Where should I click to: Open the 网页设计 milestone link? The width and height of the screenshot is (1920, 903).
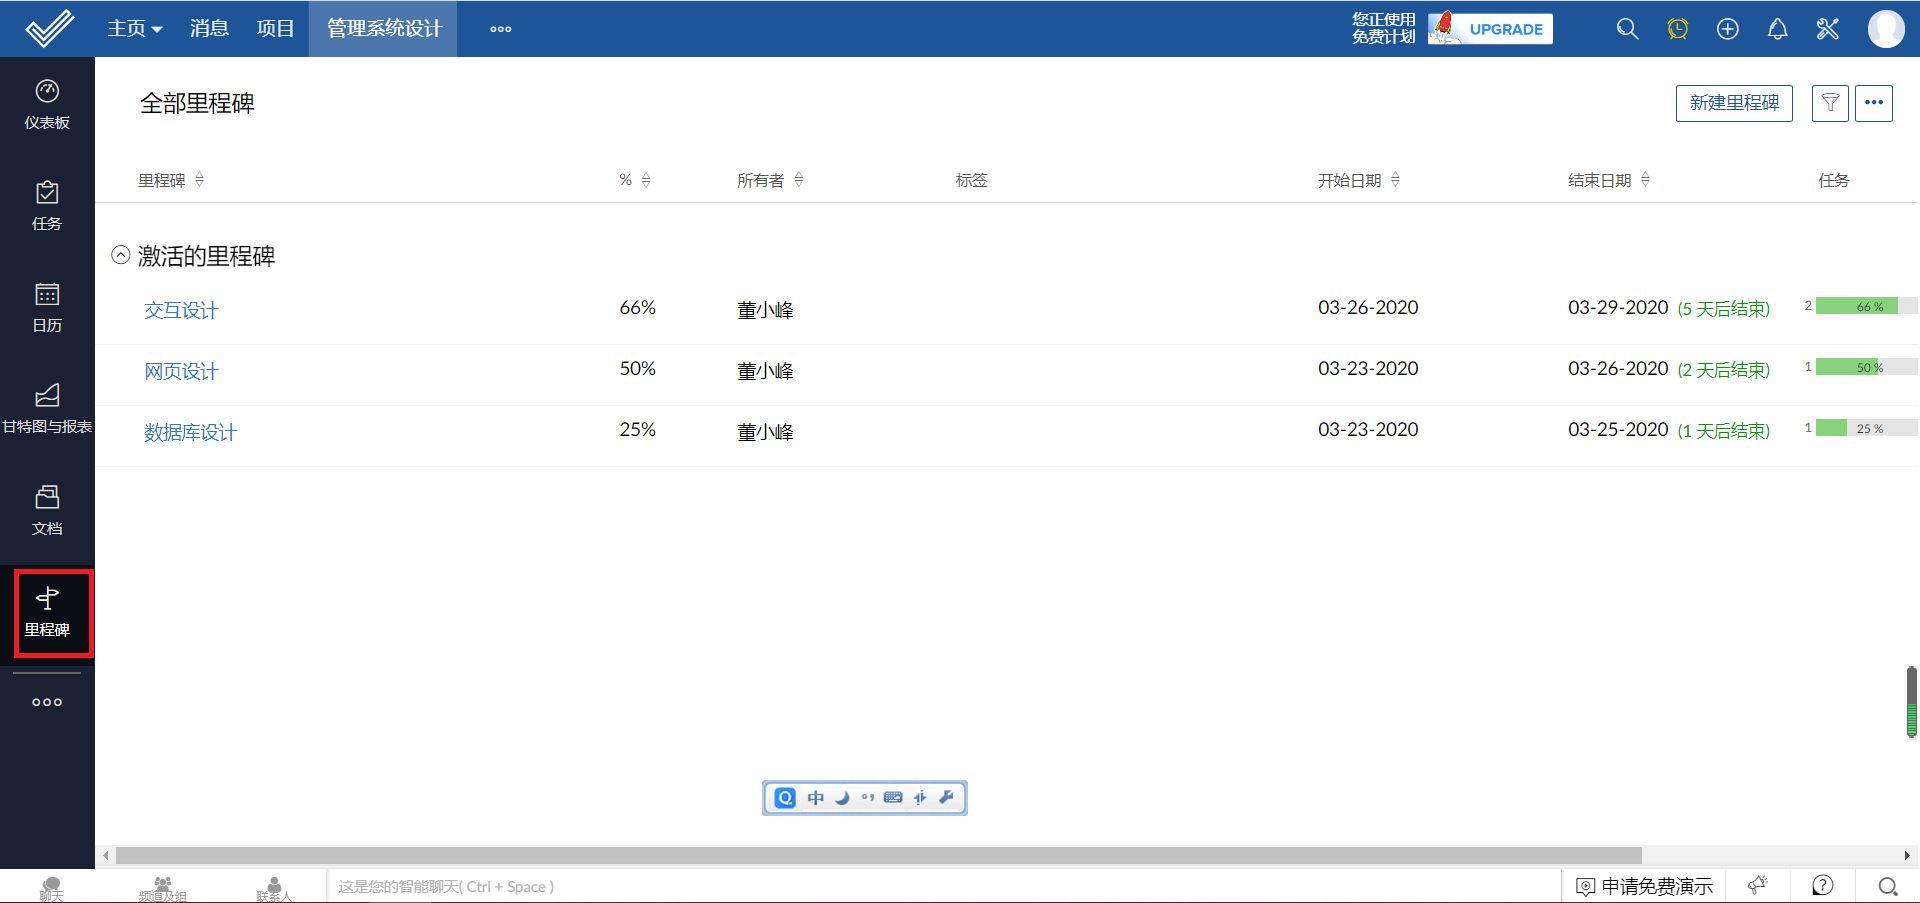181,370
